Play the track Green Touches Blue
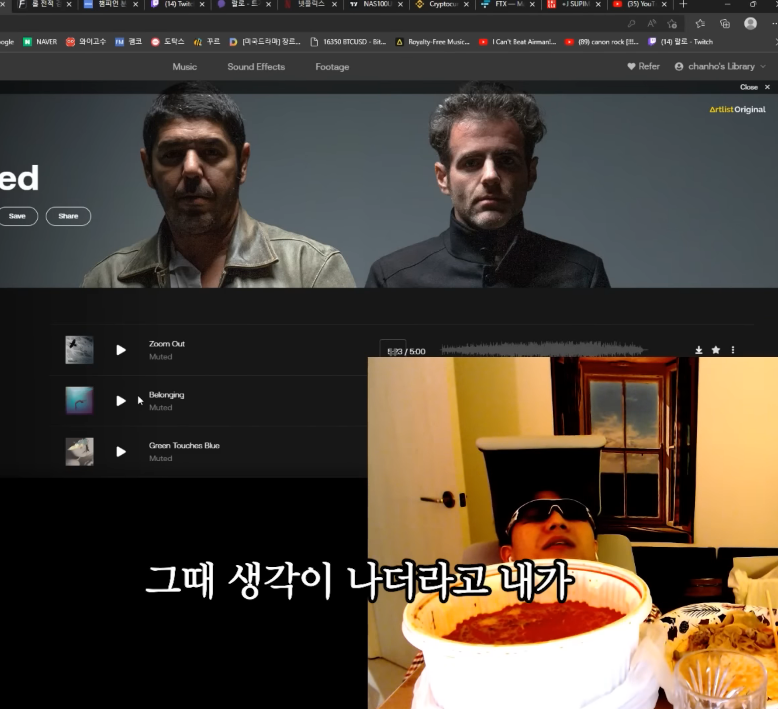 [x=121, y=451]
